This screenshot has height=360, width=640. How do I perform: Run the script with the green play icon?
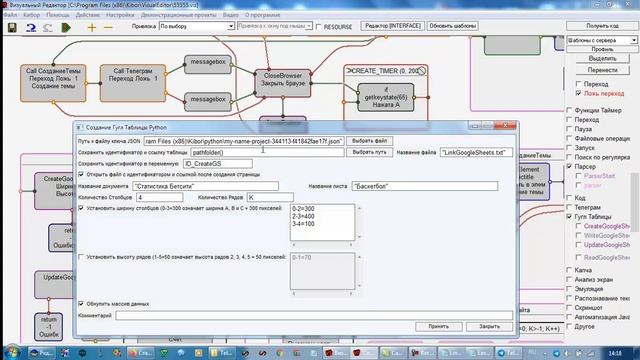click(x=66, y=27)
